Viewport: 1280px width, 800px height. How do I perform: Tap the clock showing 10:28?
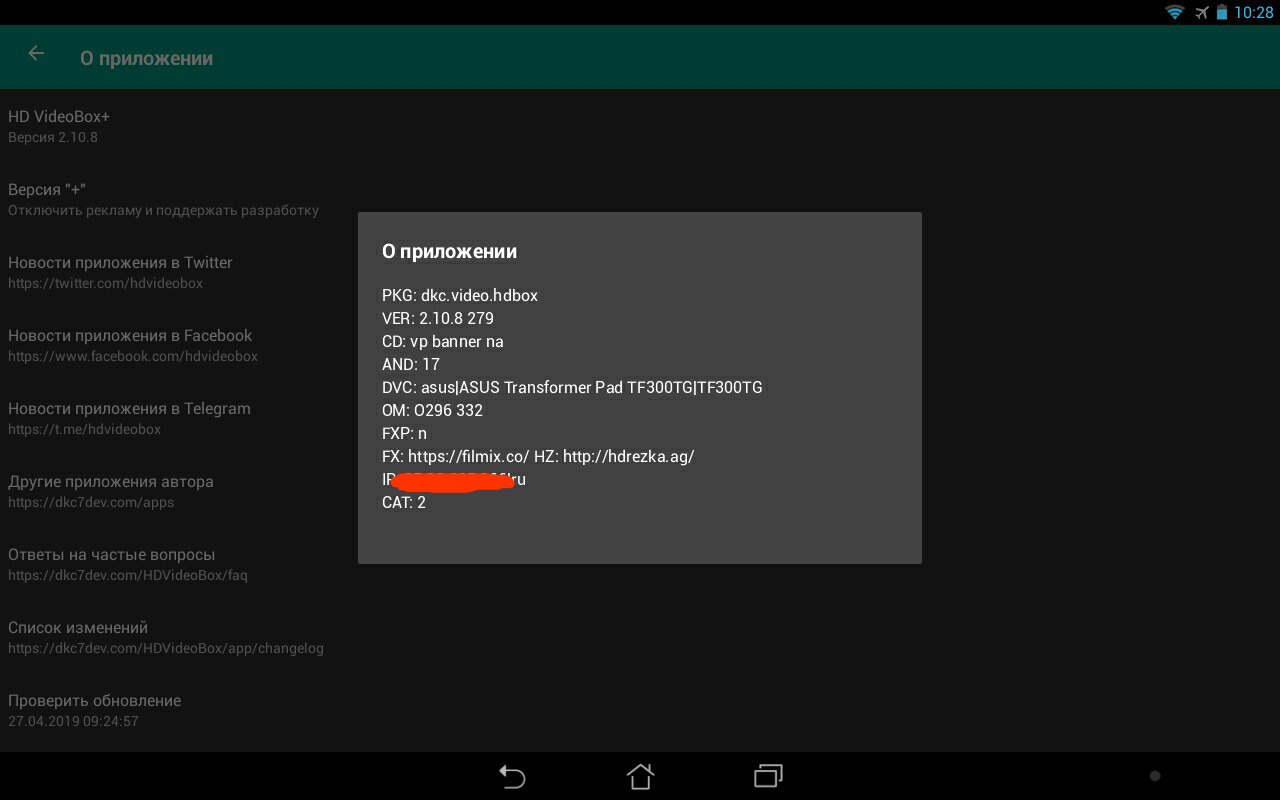pyautogui.click(x=1253, y=12)
